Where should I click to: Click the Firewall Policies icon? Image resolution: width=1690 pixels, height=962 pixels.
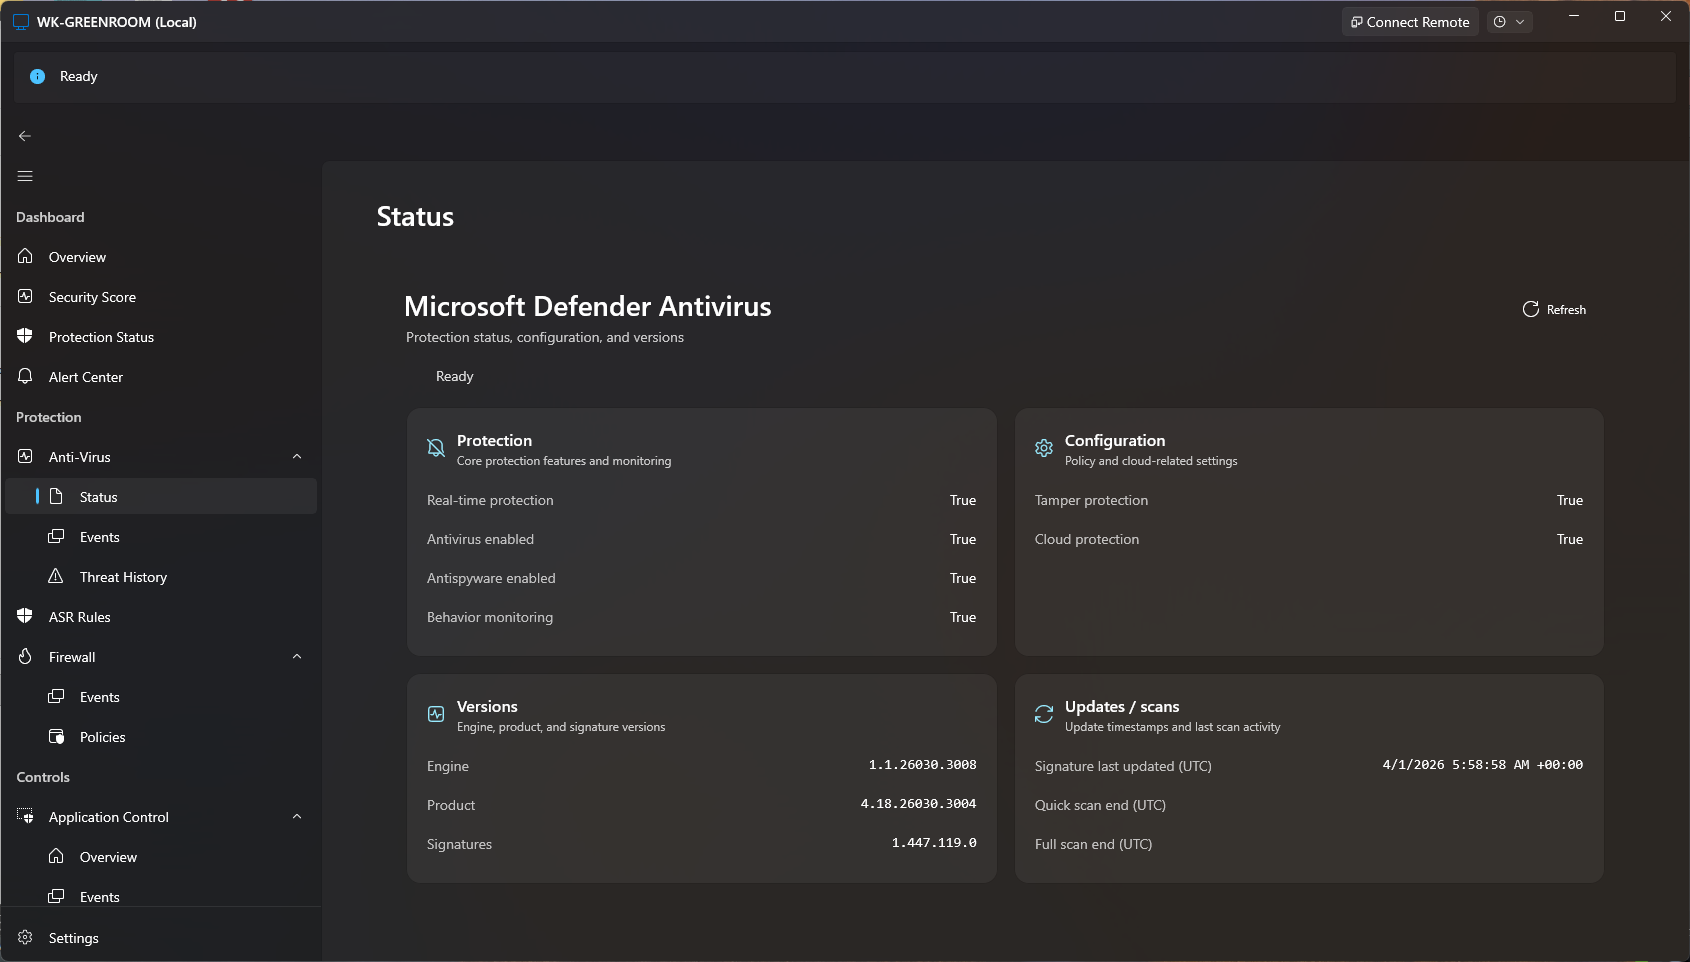[57, 736]
